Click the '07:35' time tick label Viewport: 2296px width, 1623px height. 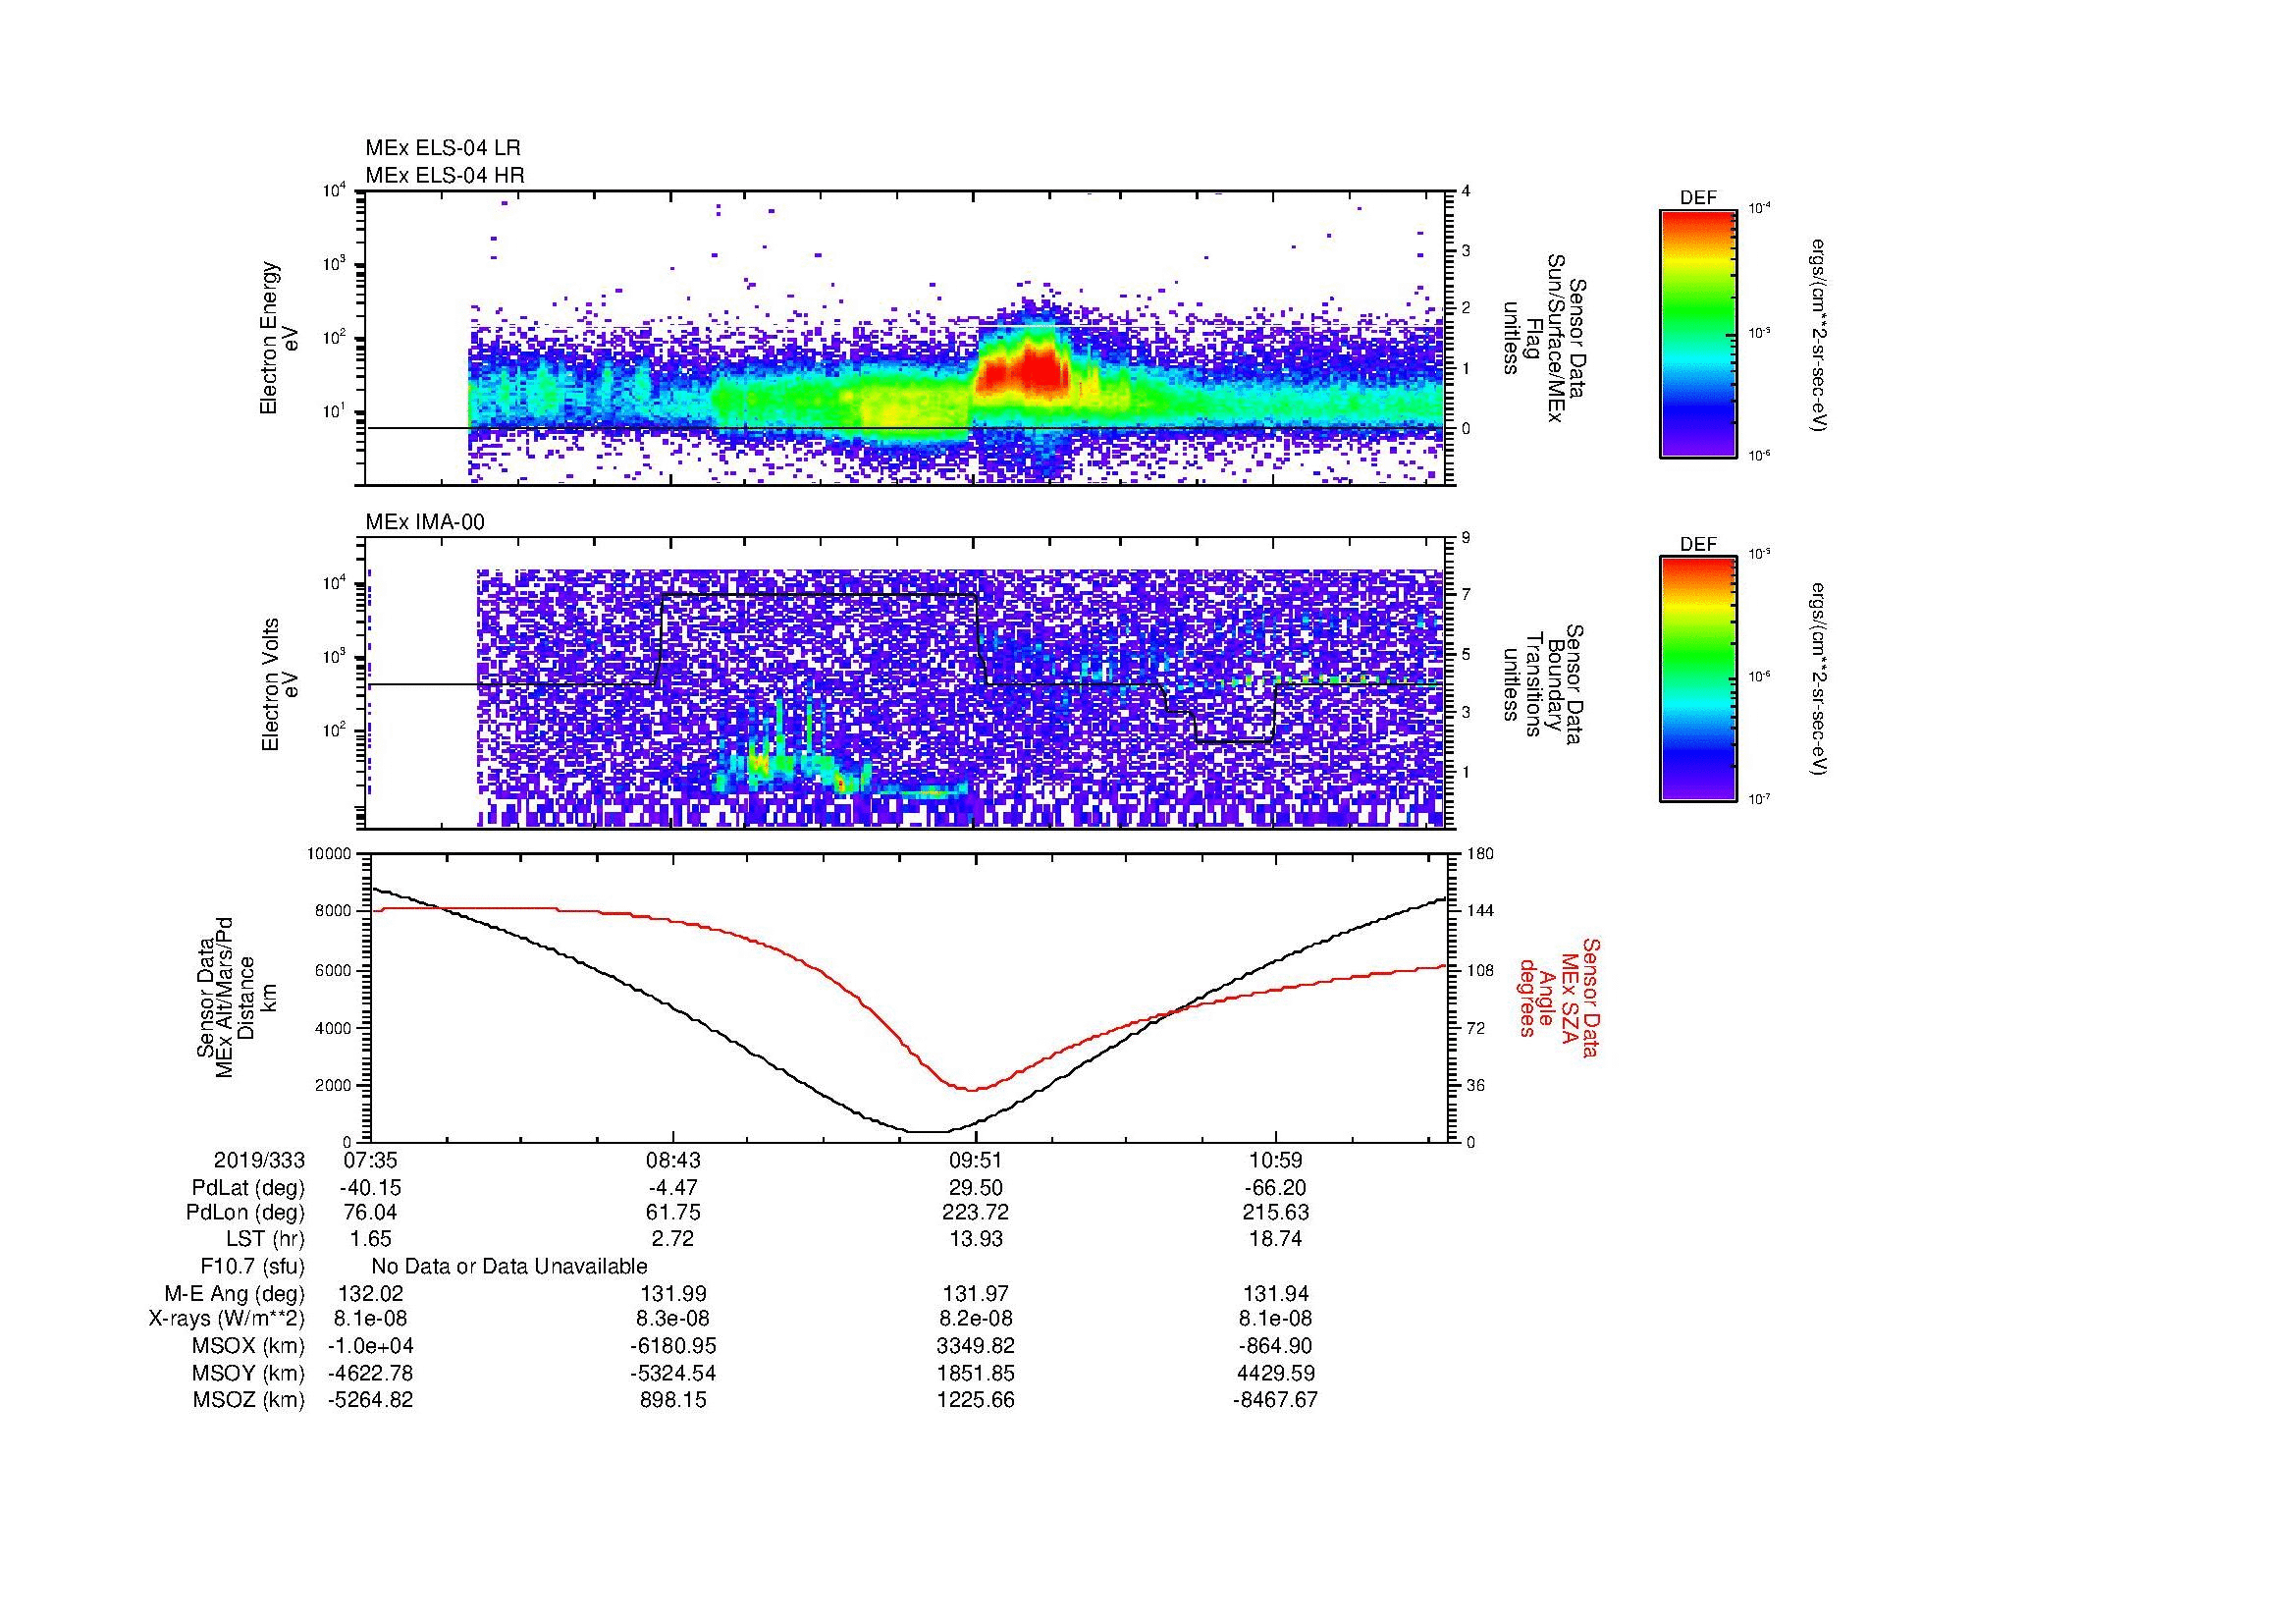point(370,1160)
